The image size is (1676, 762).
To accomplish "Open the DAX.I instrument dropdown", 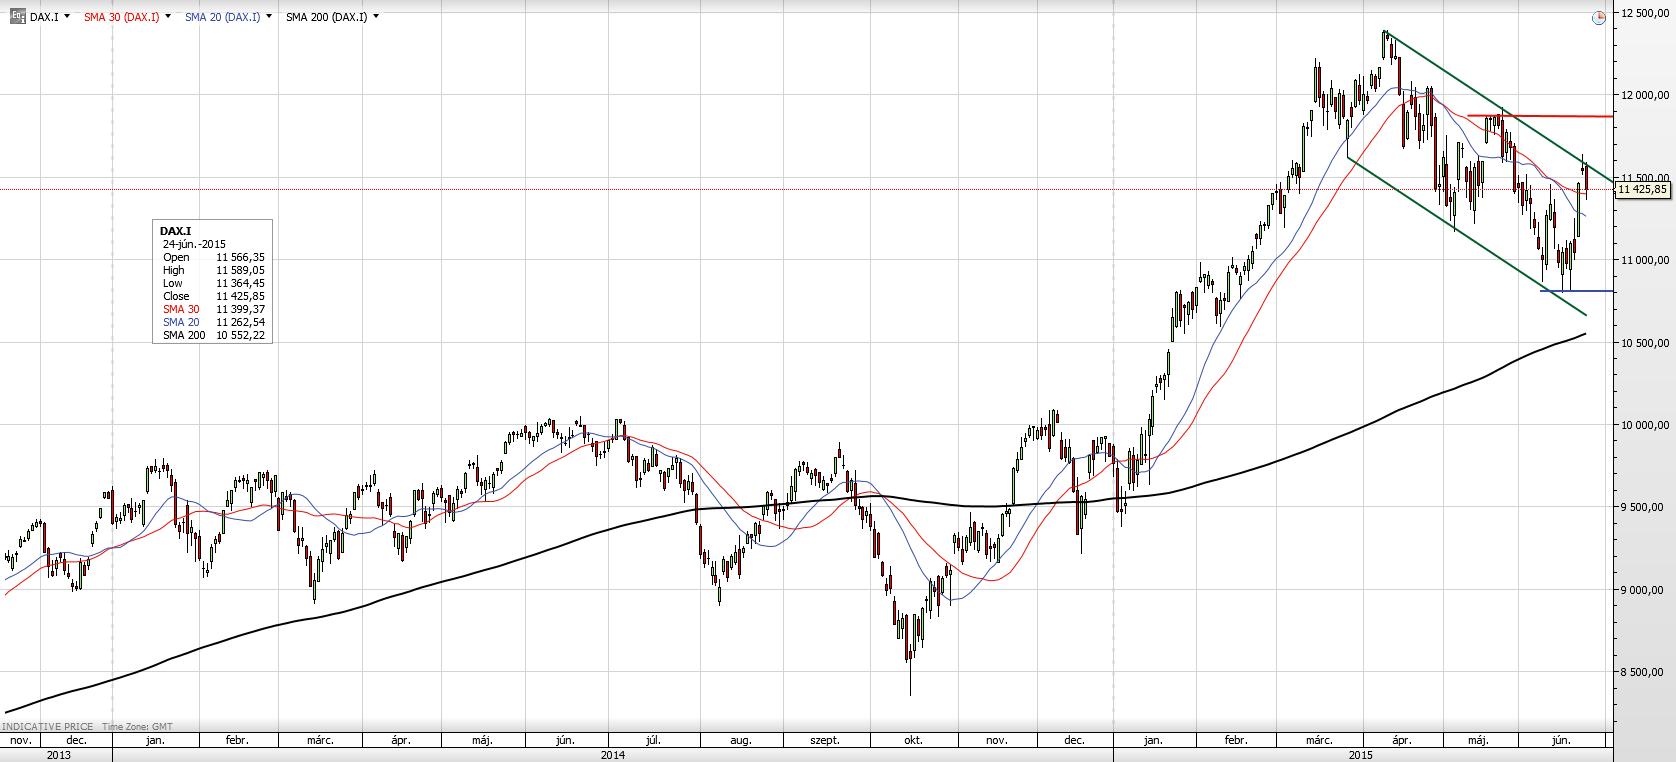I will (x=67, y=17).
